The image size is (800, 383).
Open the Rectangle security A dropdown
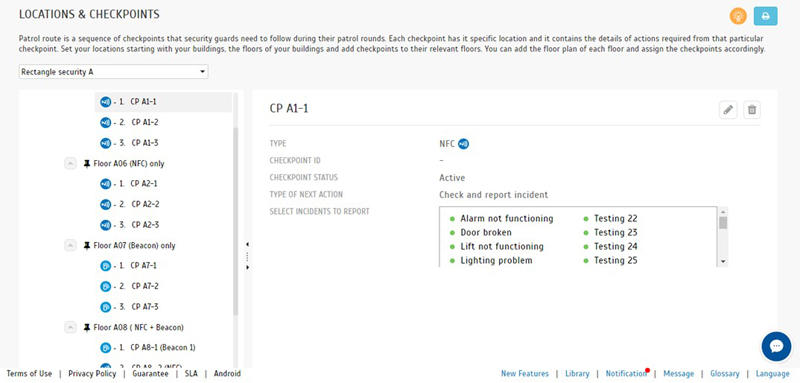[113, 72]
